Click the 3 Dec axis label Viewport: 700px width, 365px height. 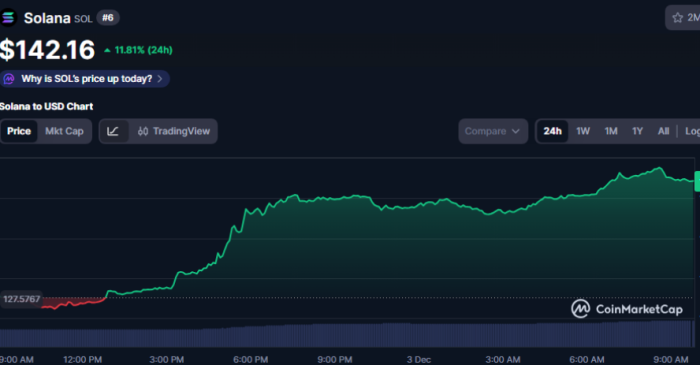[x=419, y=360]
